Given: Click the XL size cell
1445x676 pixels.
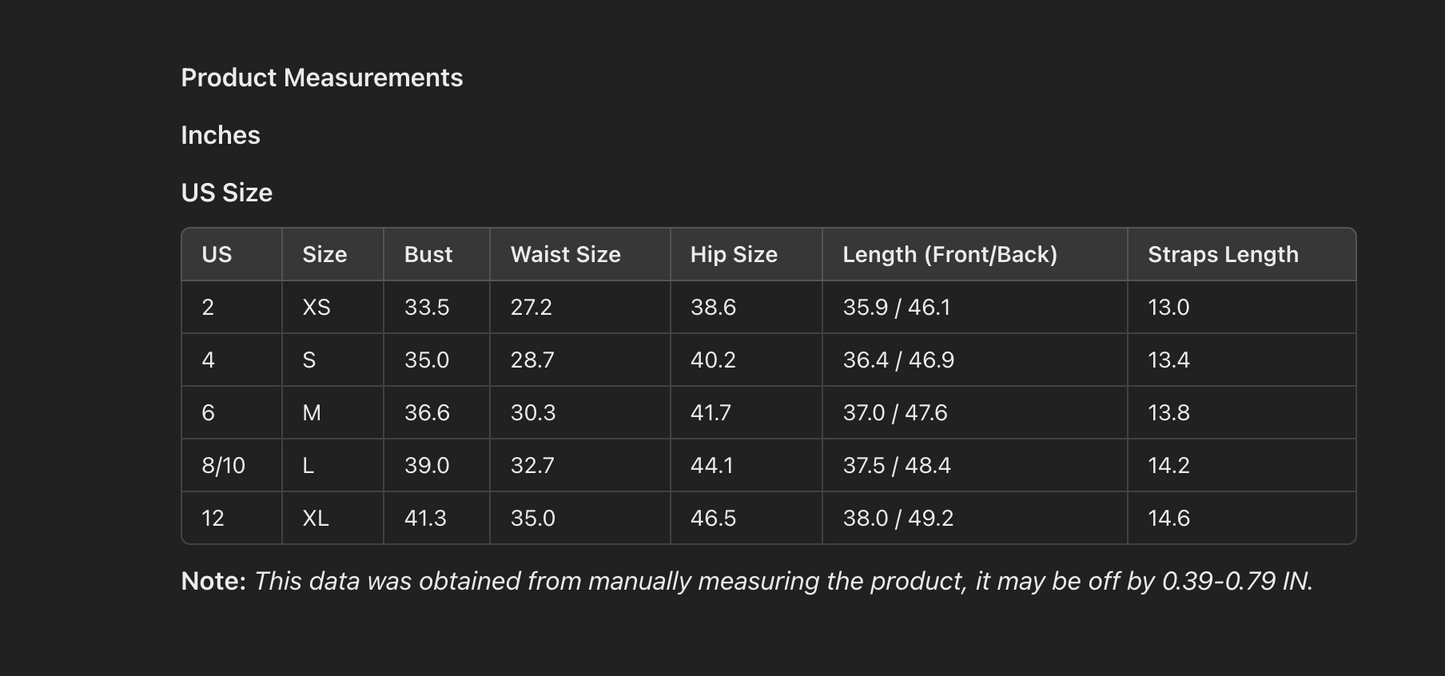Looking at the screenshot, I should [x=315, y=519].
